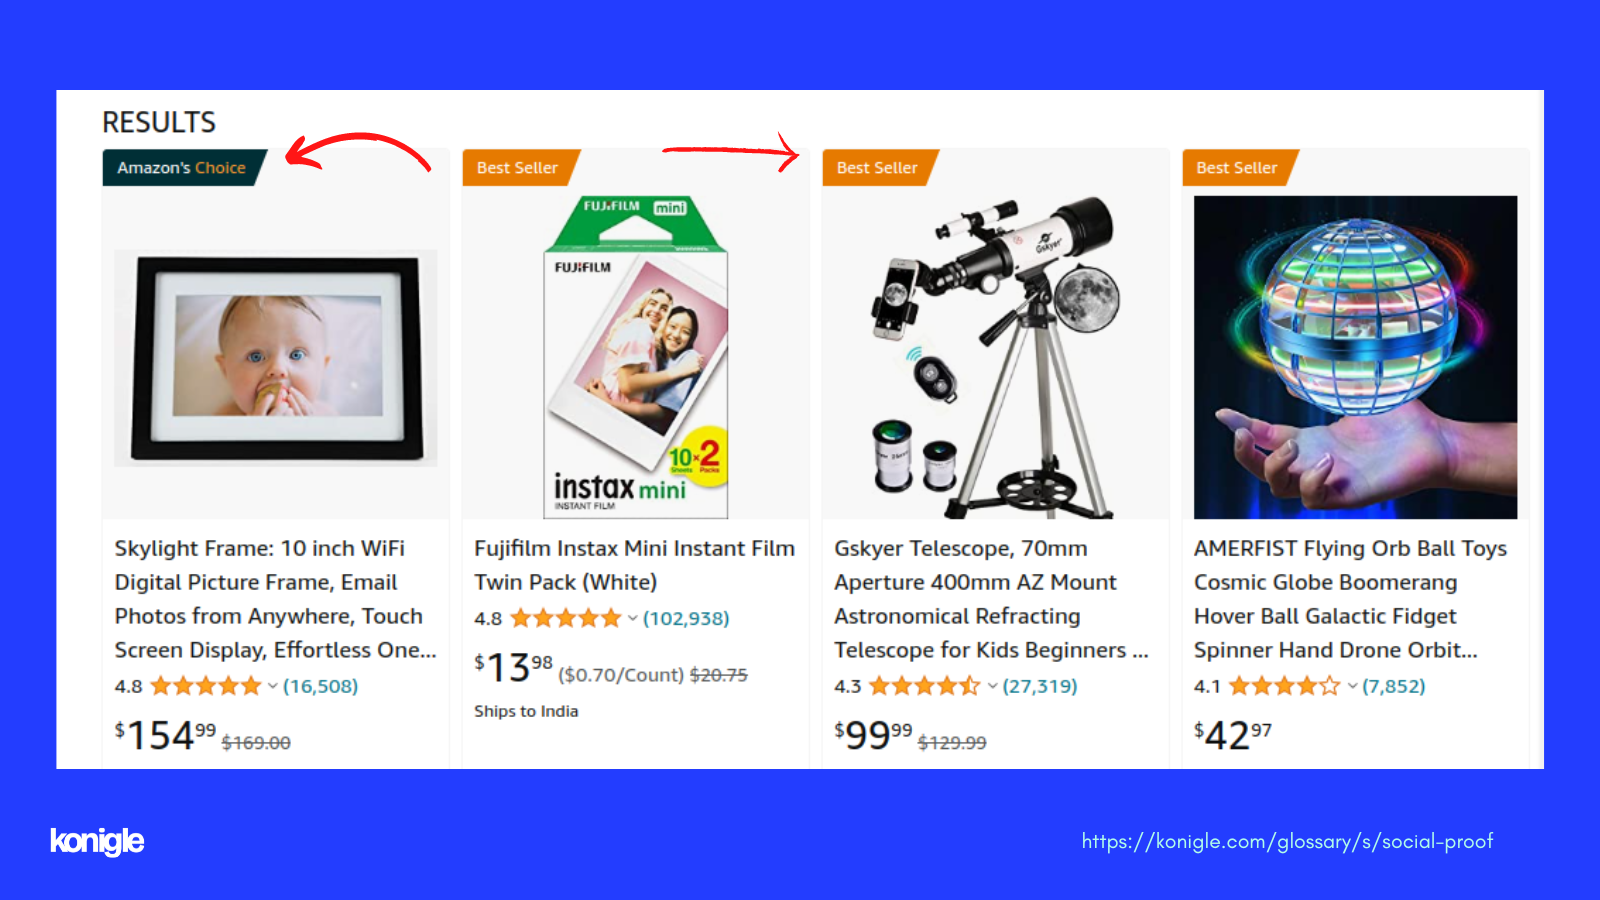Open the Skylight Frame product title link
Viewport: 1600px width, 900px height.
[x=275, y=599]
